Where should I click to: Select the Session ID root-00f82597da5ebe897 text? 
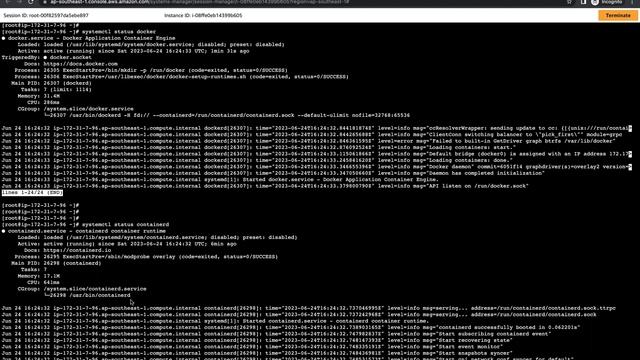[46, 16]
